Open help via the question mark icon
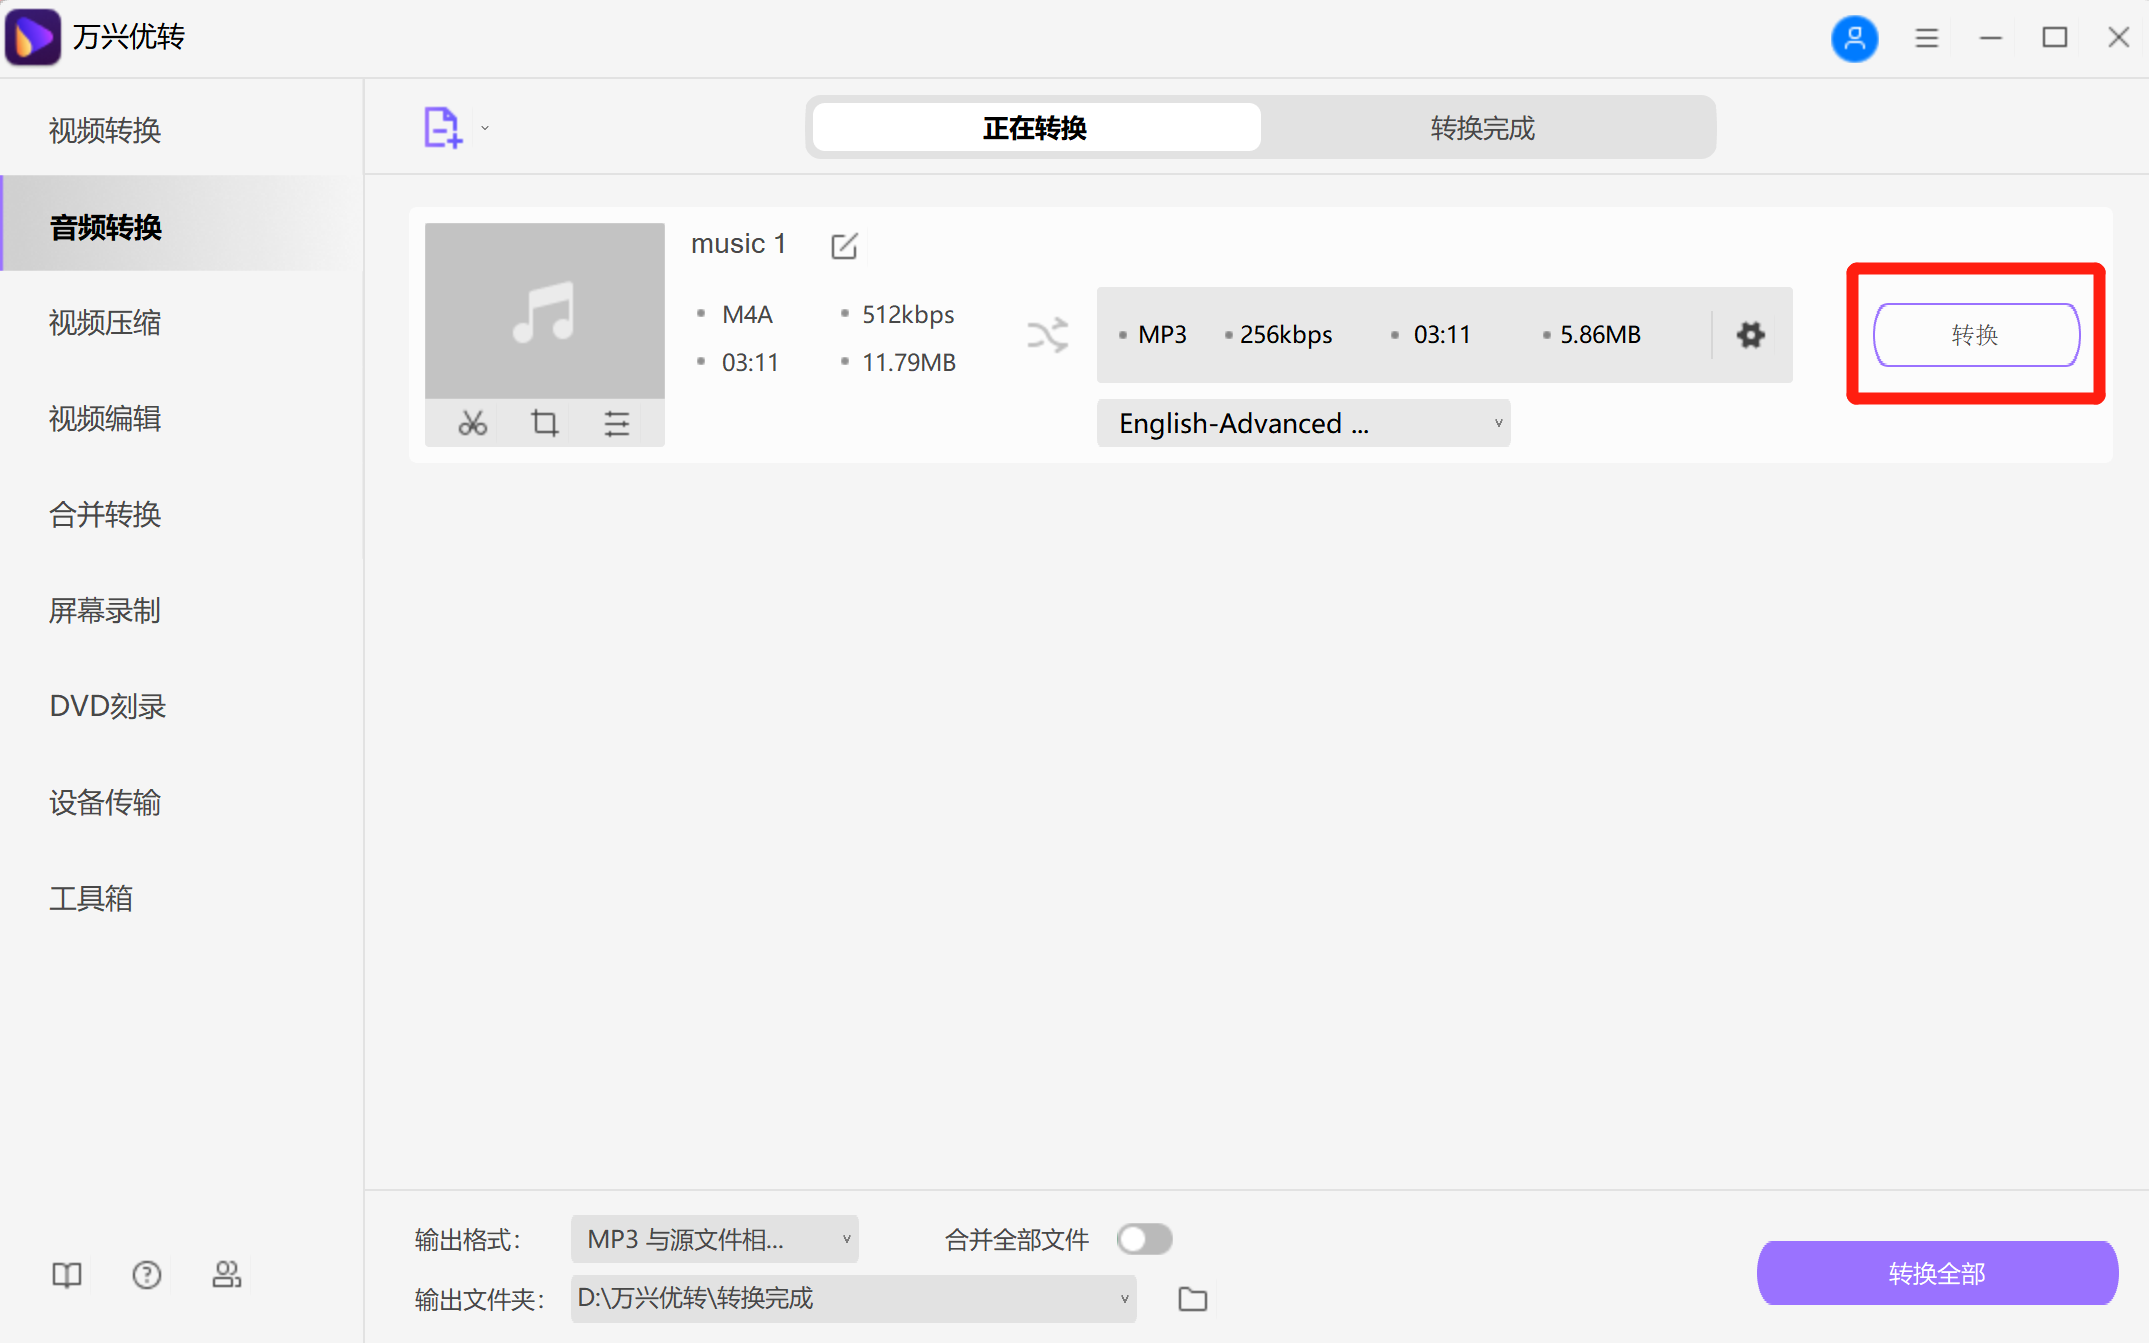2149x1343 pixels. tap(146, 1274)
